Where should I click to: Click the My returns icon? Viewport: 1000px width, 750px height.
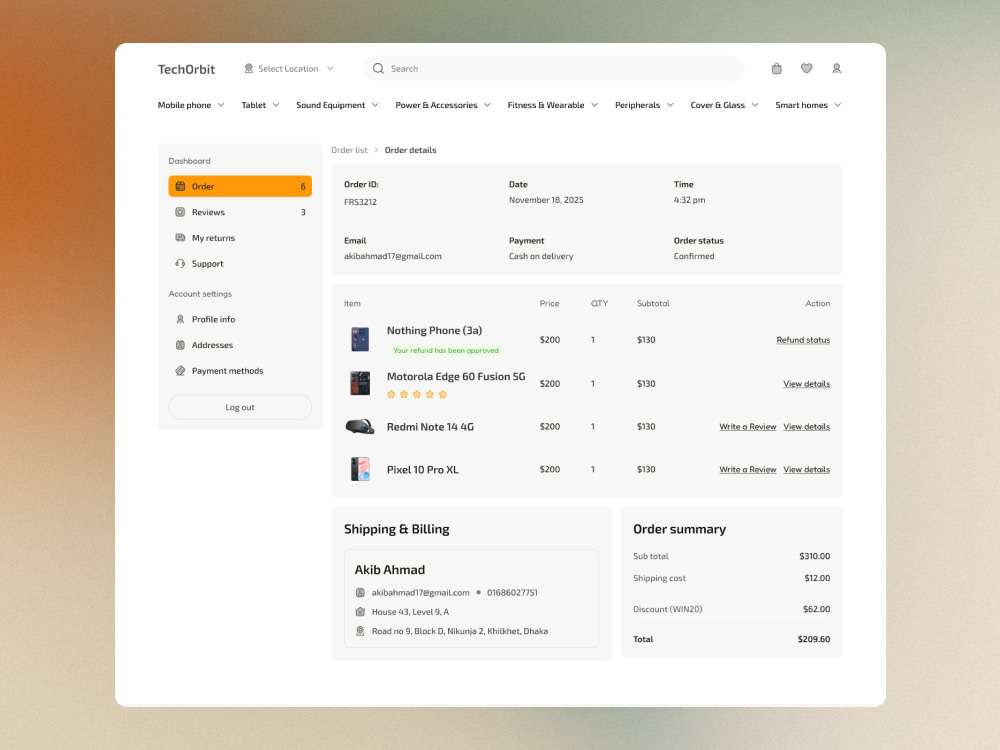point(180,237)
